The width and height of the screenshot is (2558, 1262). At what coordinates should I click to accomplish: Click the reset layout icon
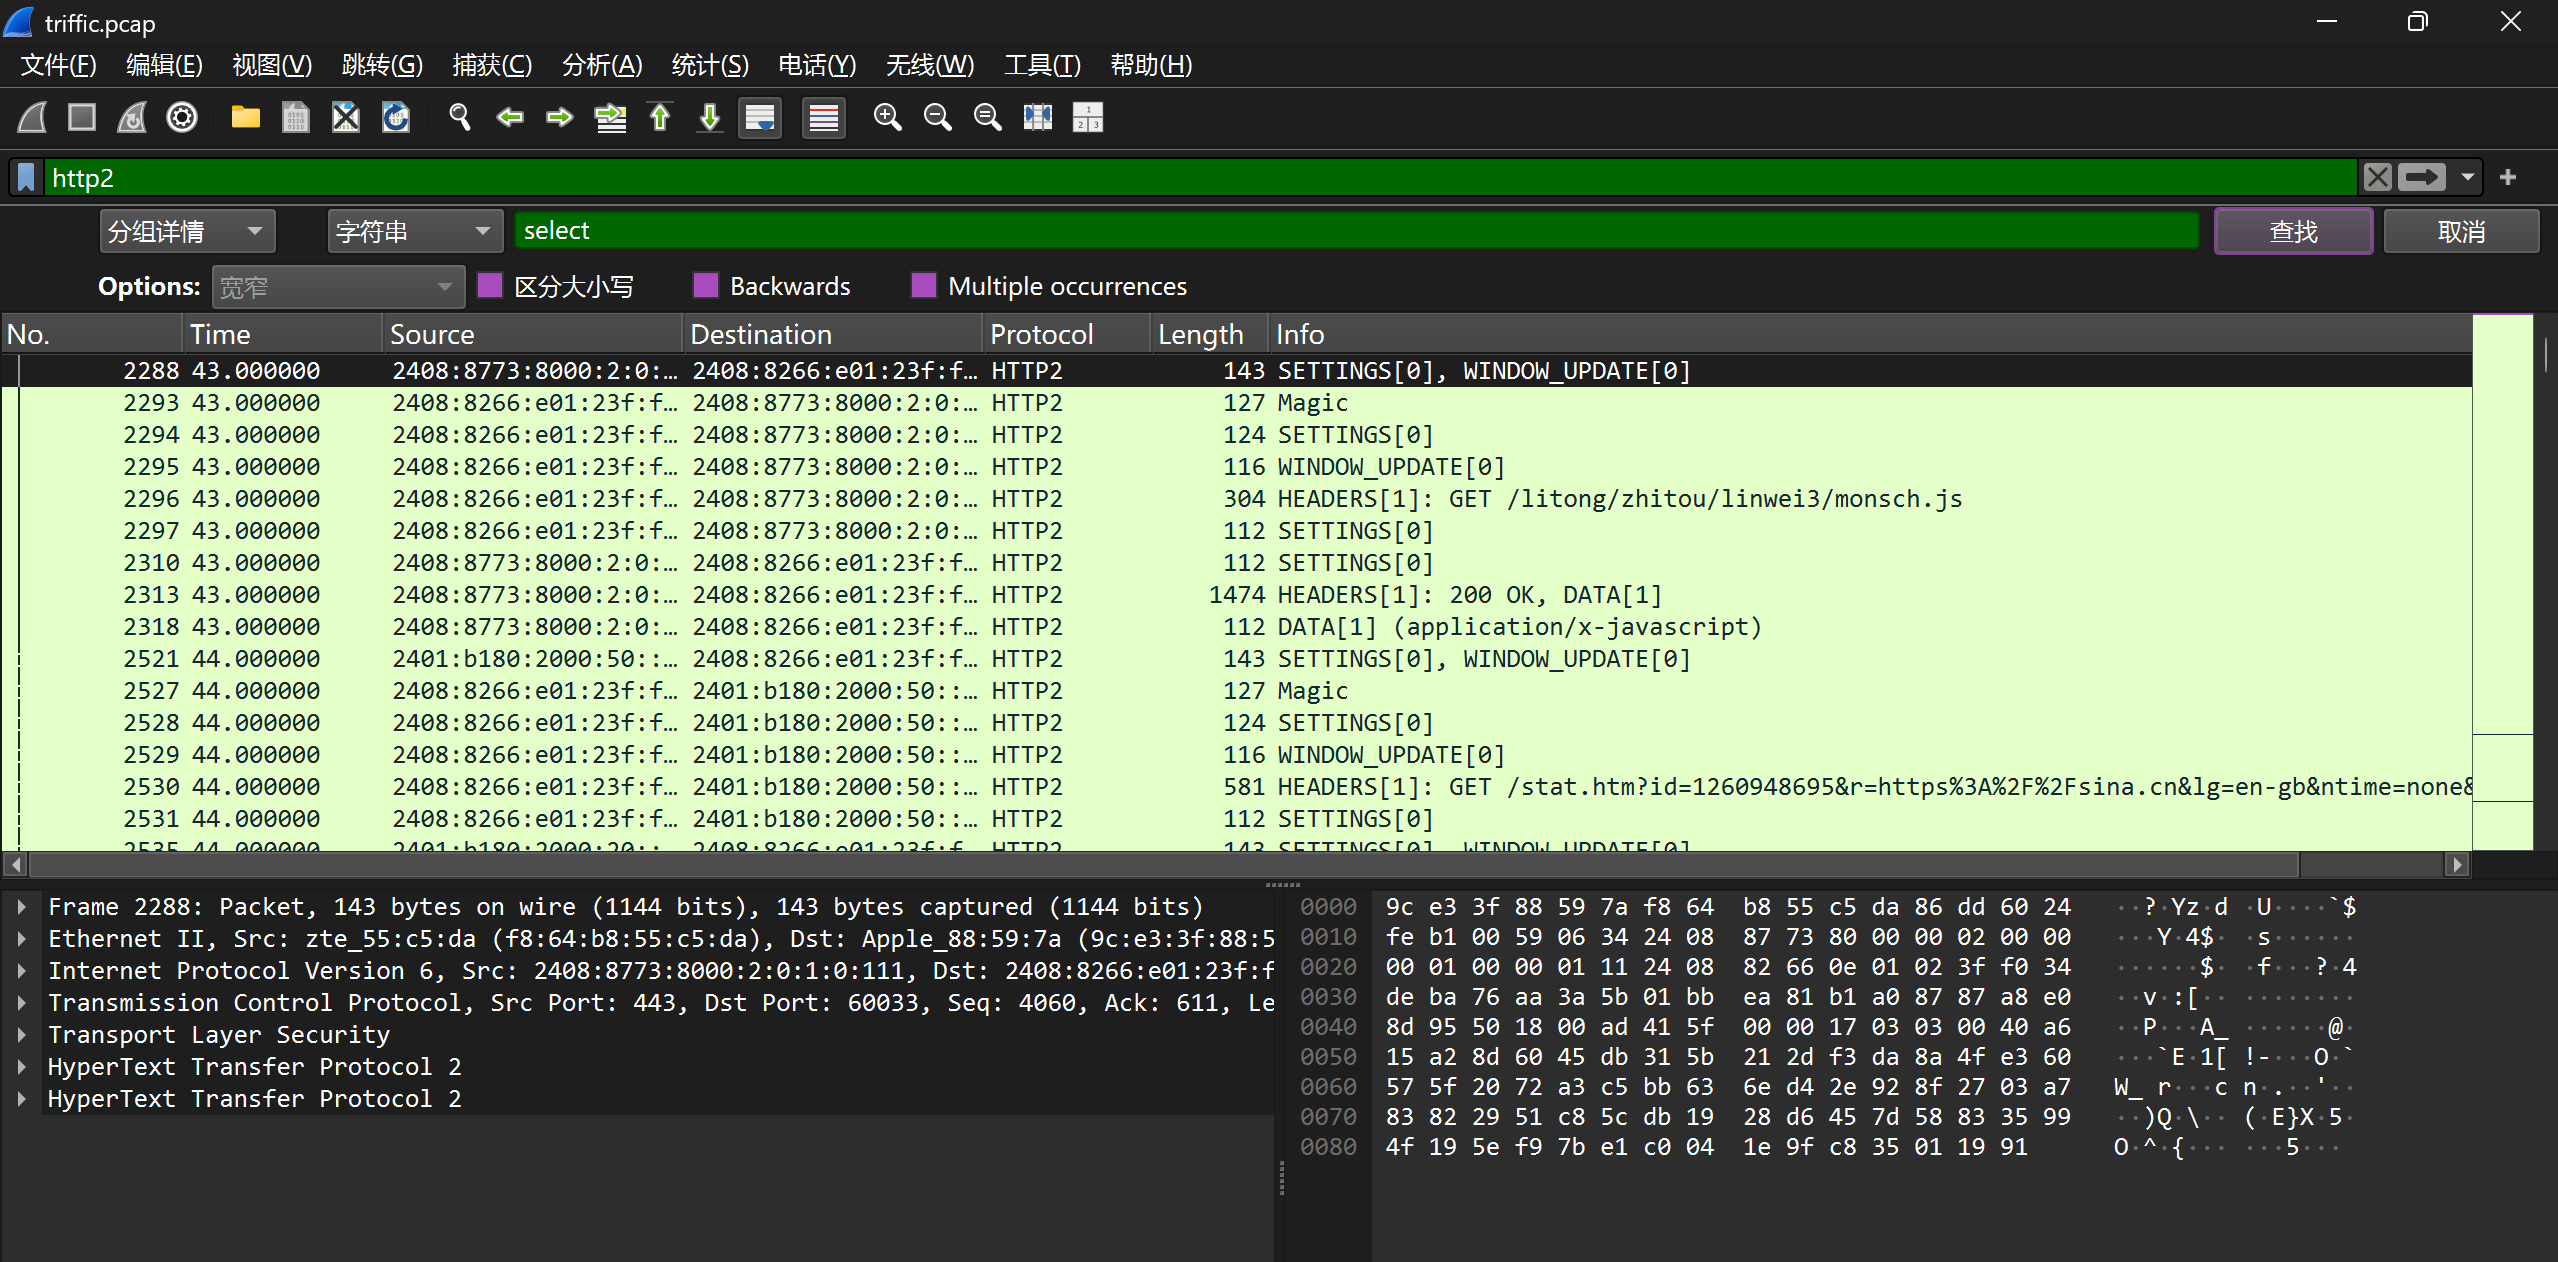[1088, 118]
